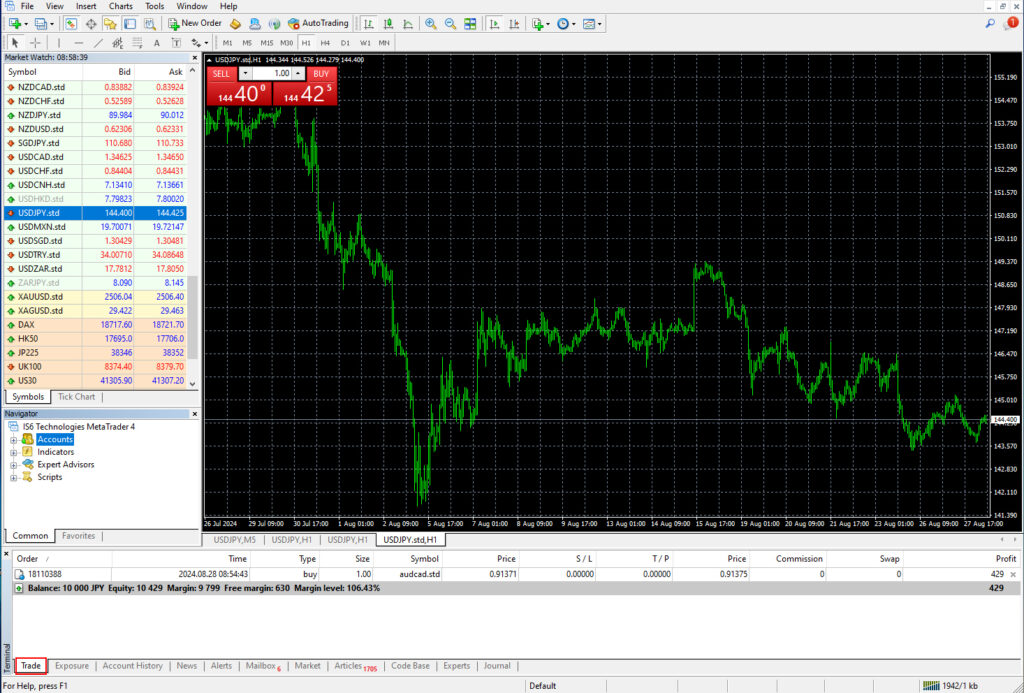The image size is (1024, 693).
Task: Open a new chart from the toolbar icon
Action: (x=14, y=24)
